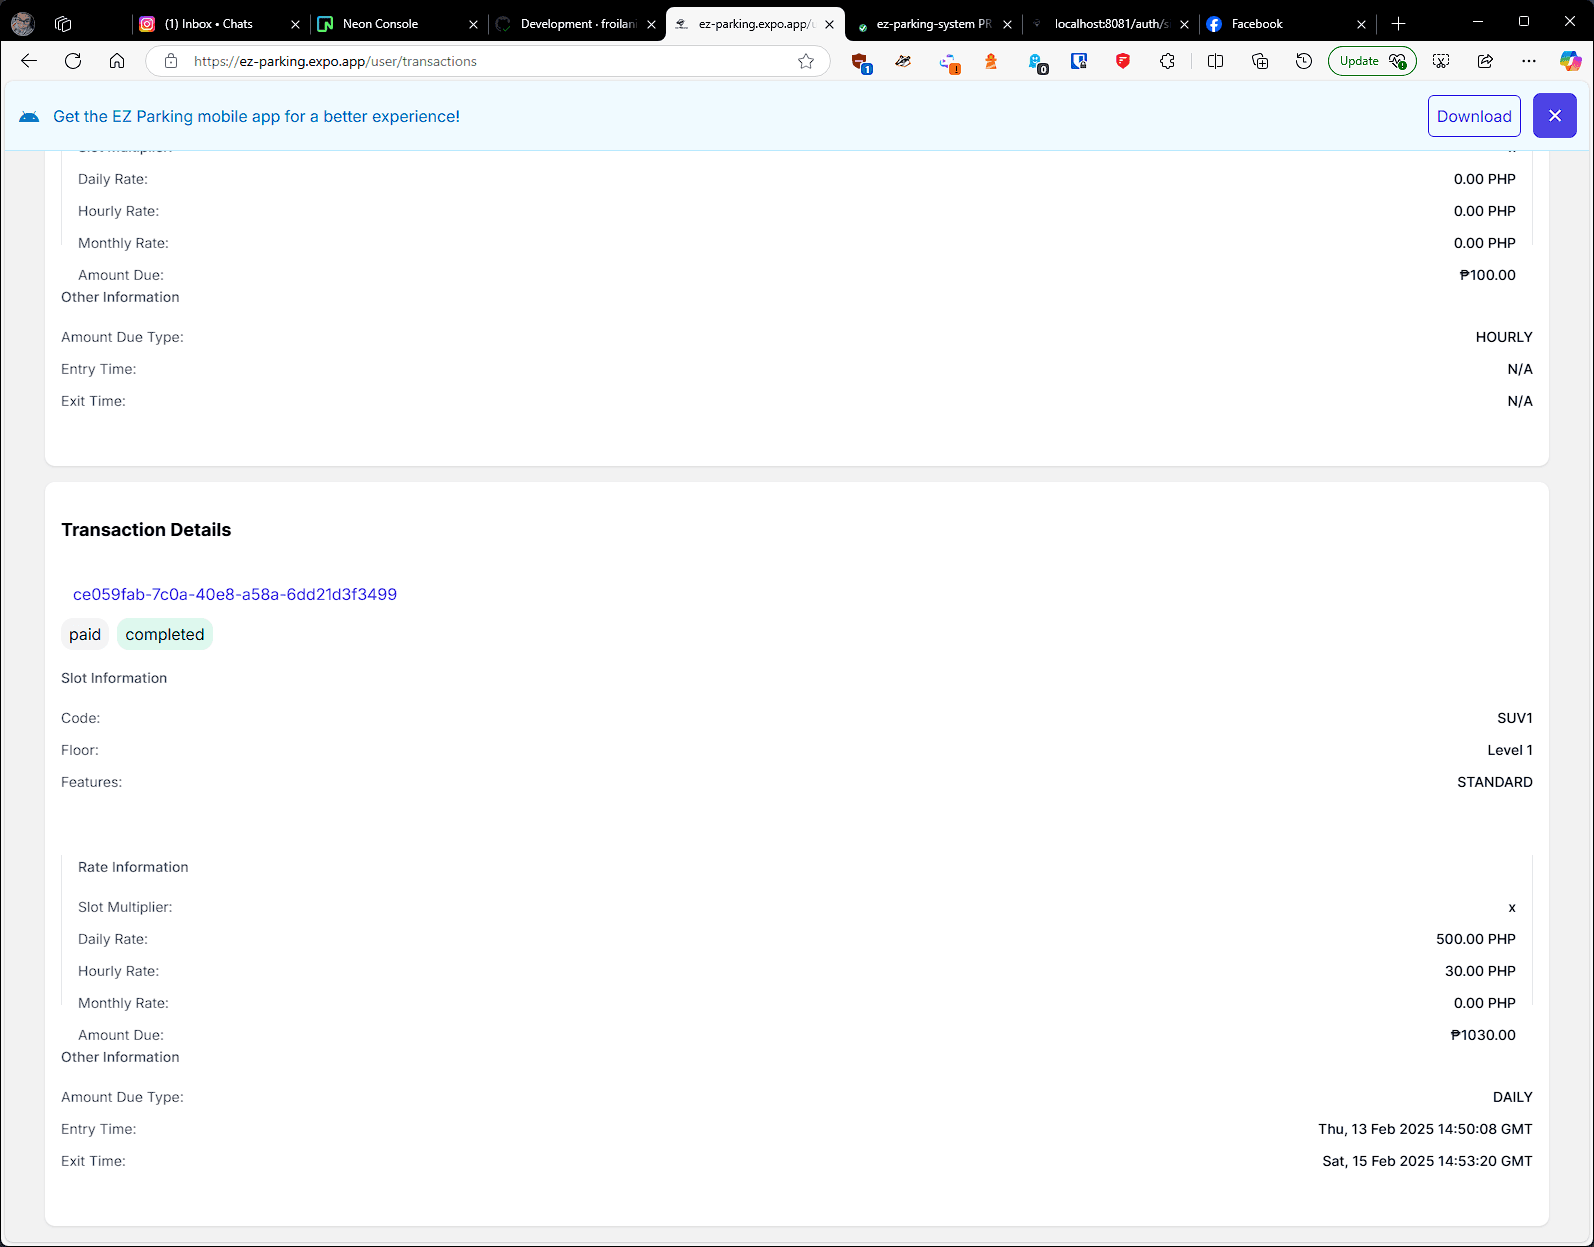Open browser History clock icon
1594x1247 pixels.
1303,61
